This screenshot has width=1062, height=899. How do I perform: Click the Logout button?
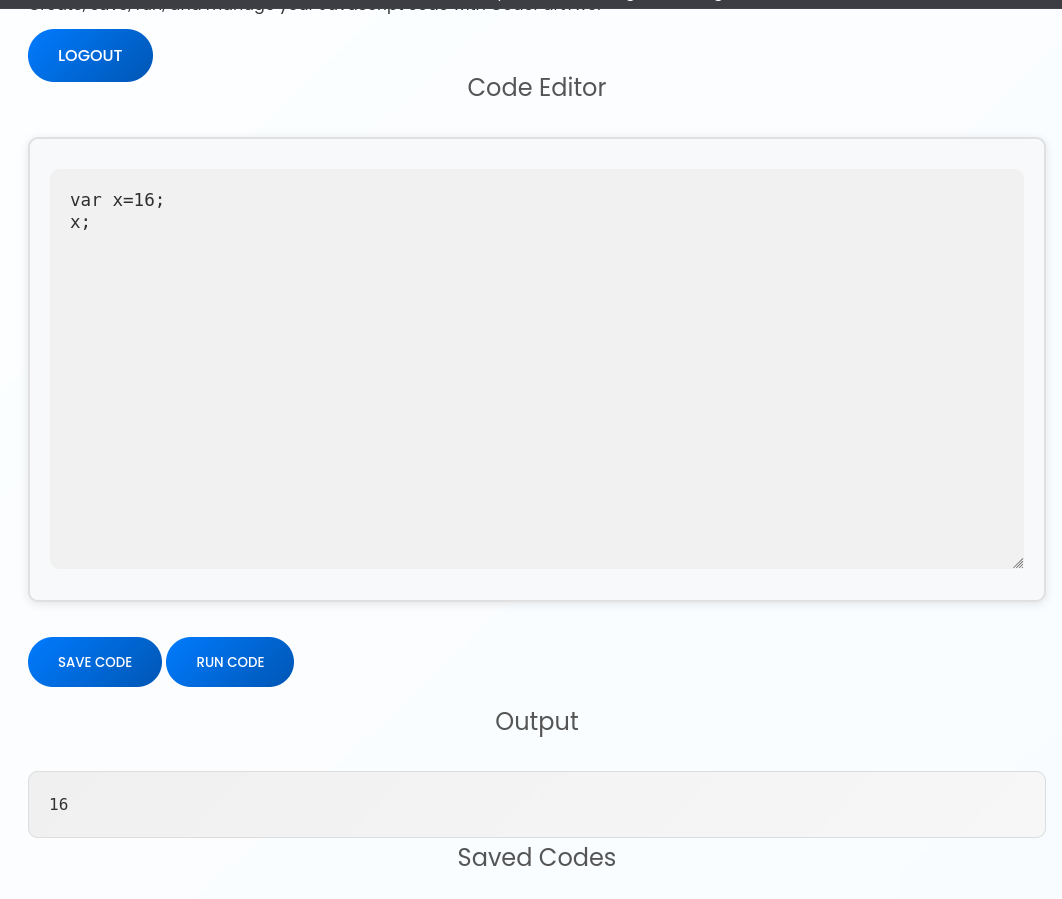pos(90,56)
